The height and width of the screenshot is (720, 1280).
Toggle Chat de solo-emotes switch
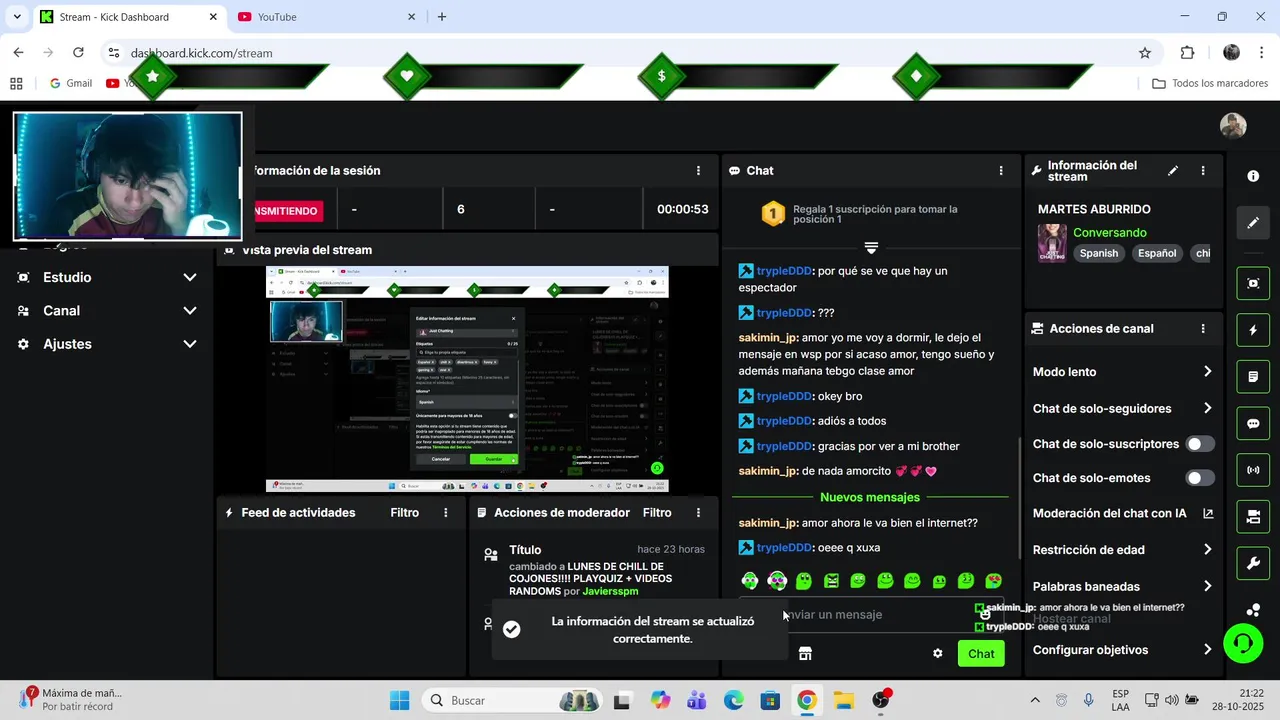click(x=1200, y=478)
